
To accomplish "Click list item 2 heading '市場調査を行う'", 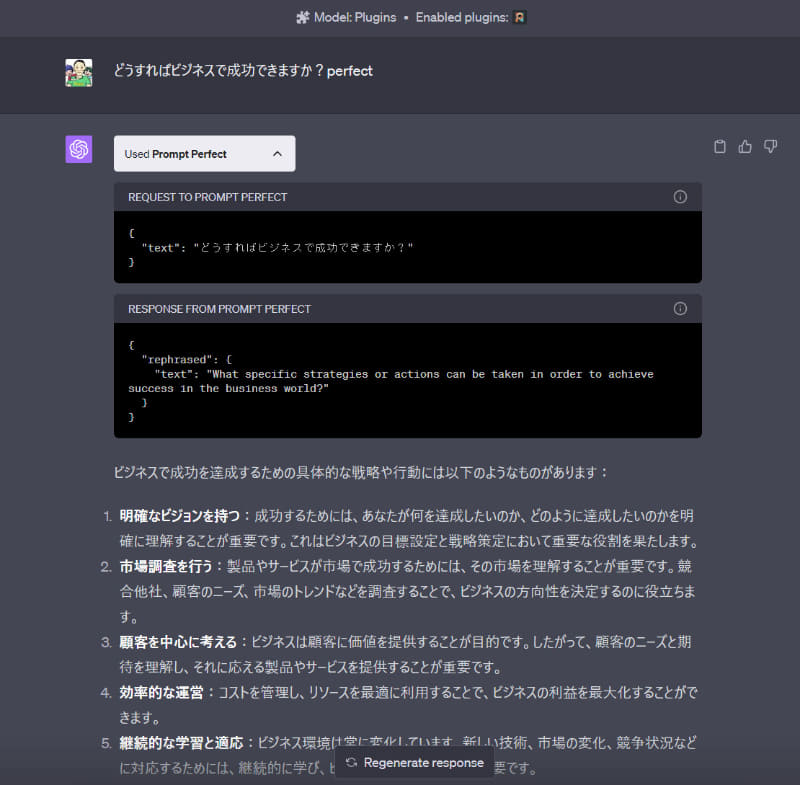I will click(x=166, y=567).
